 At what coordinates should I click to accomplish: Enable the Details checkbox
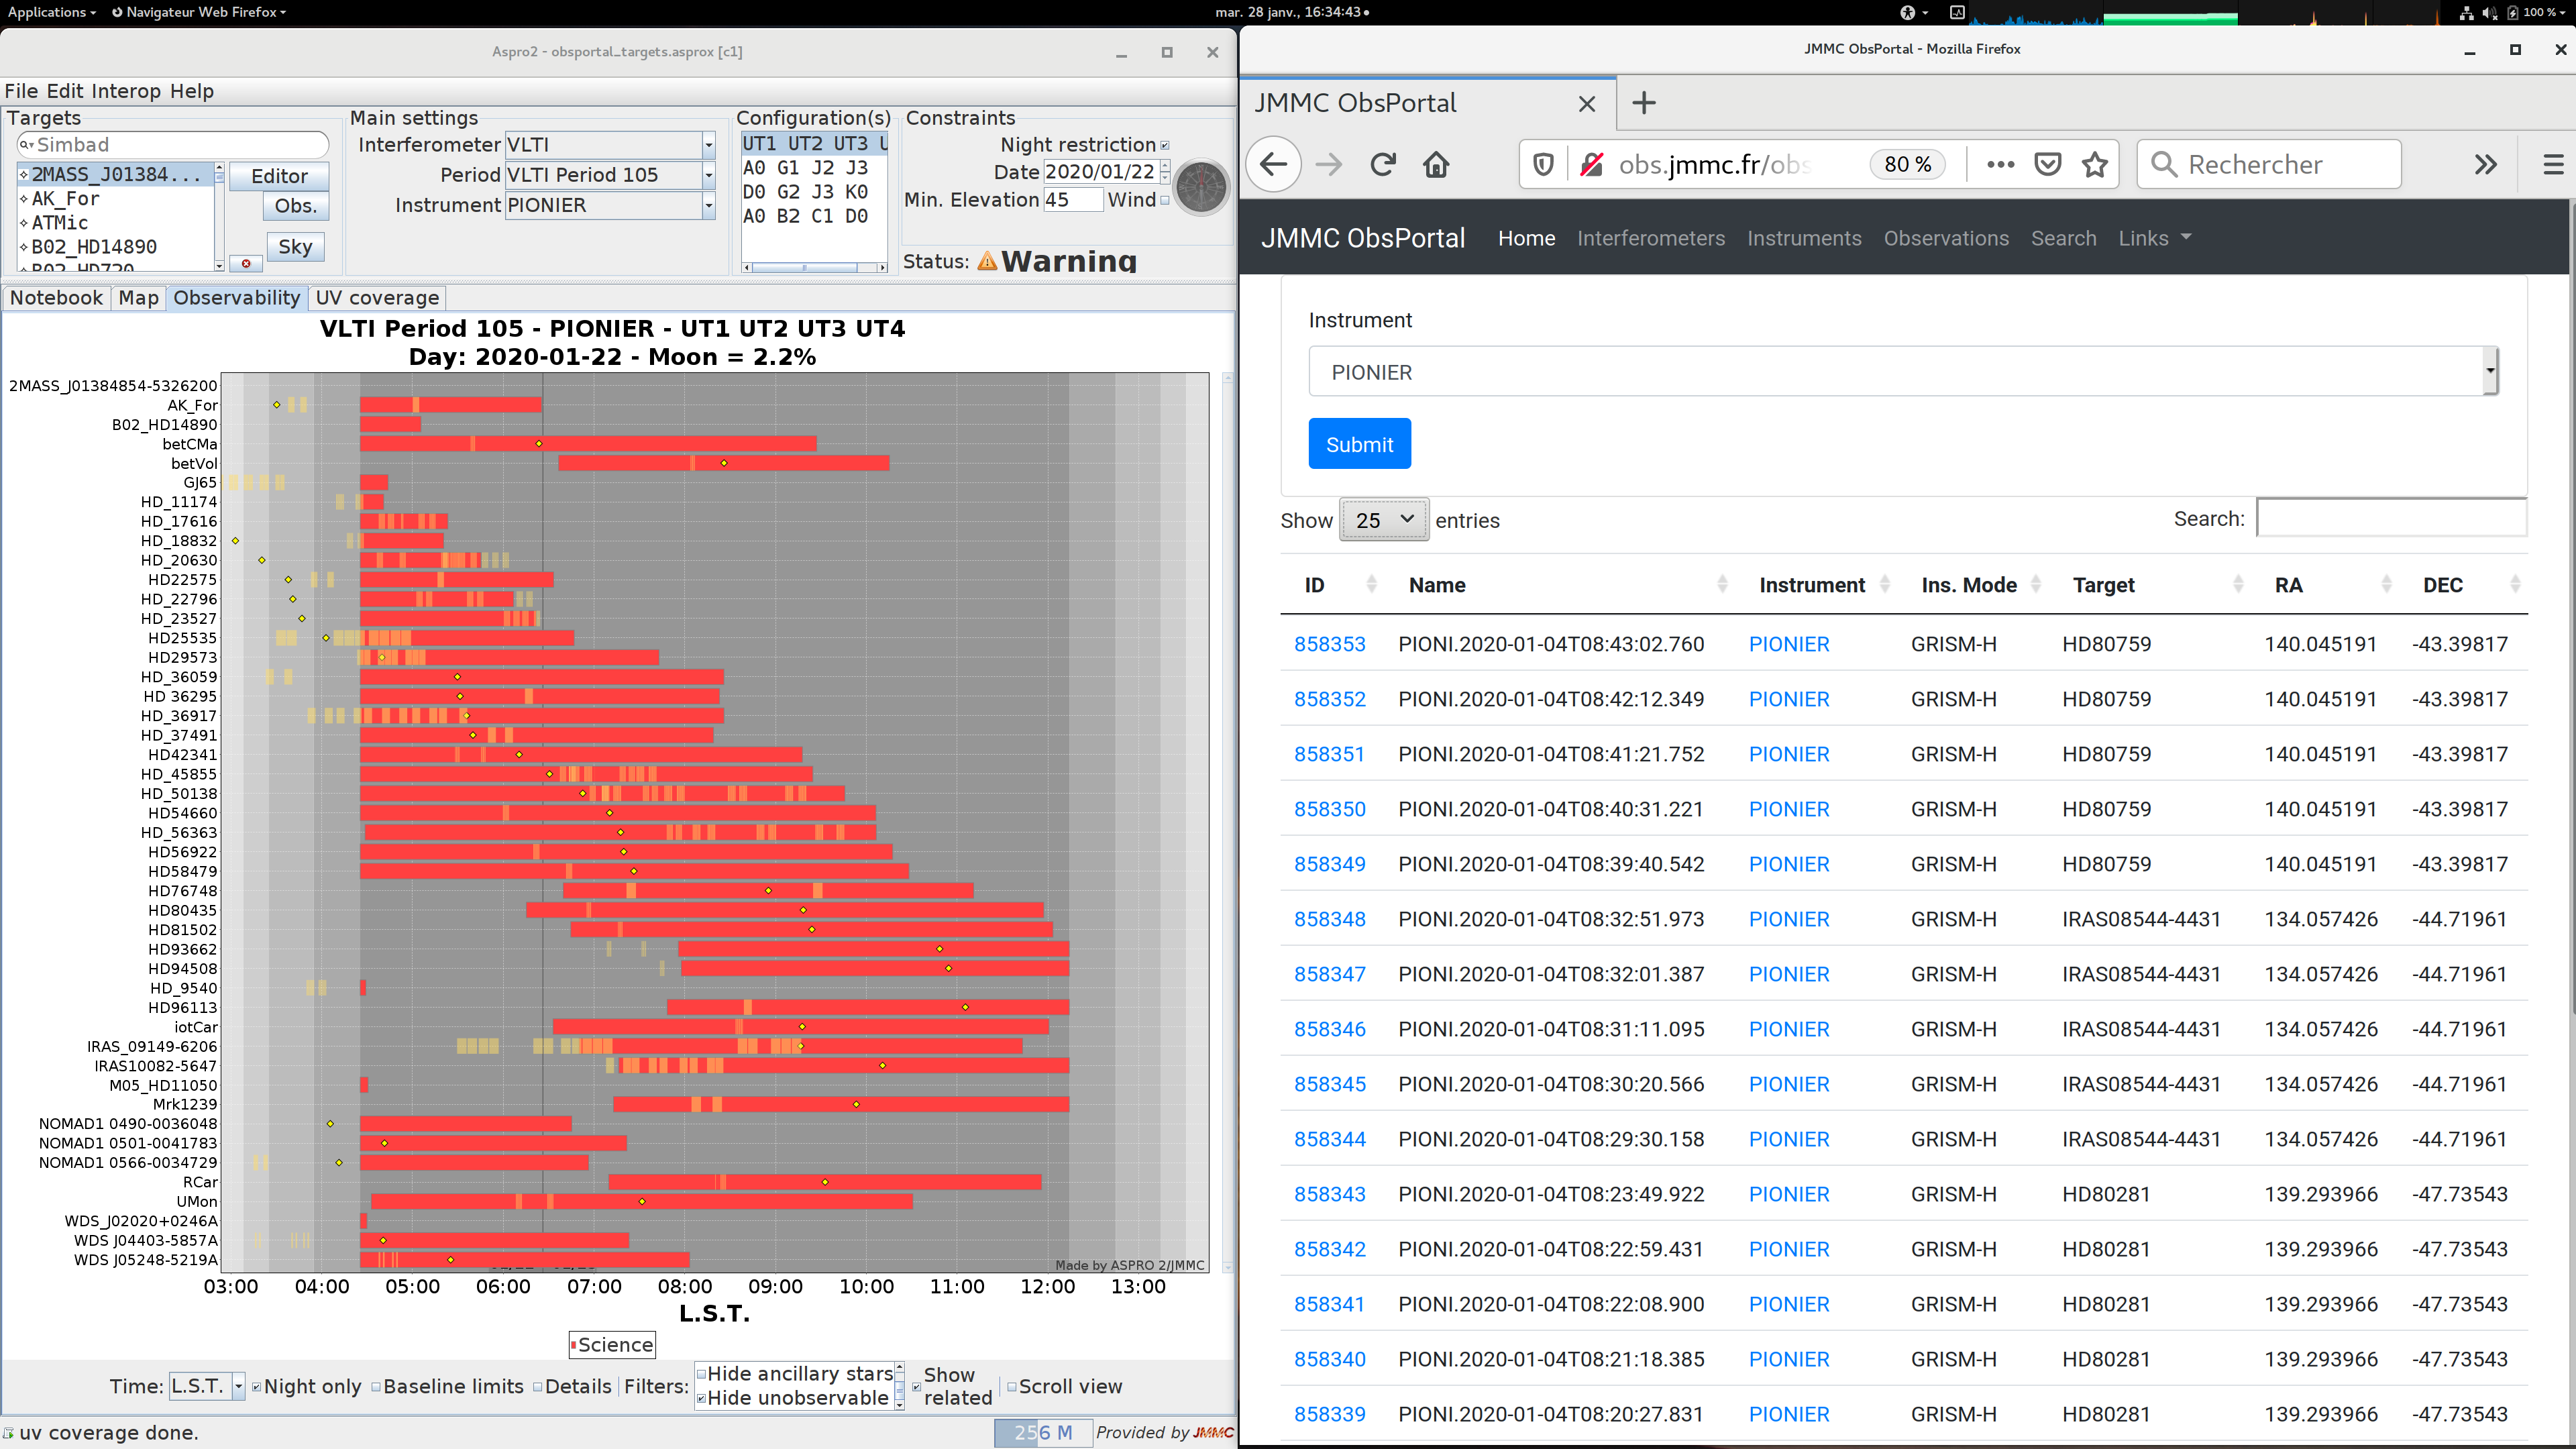click(538, 1387)
